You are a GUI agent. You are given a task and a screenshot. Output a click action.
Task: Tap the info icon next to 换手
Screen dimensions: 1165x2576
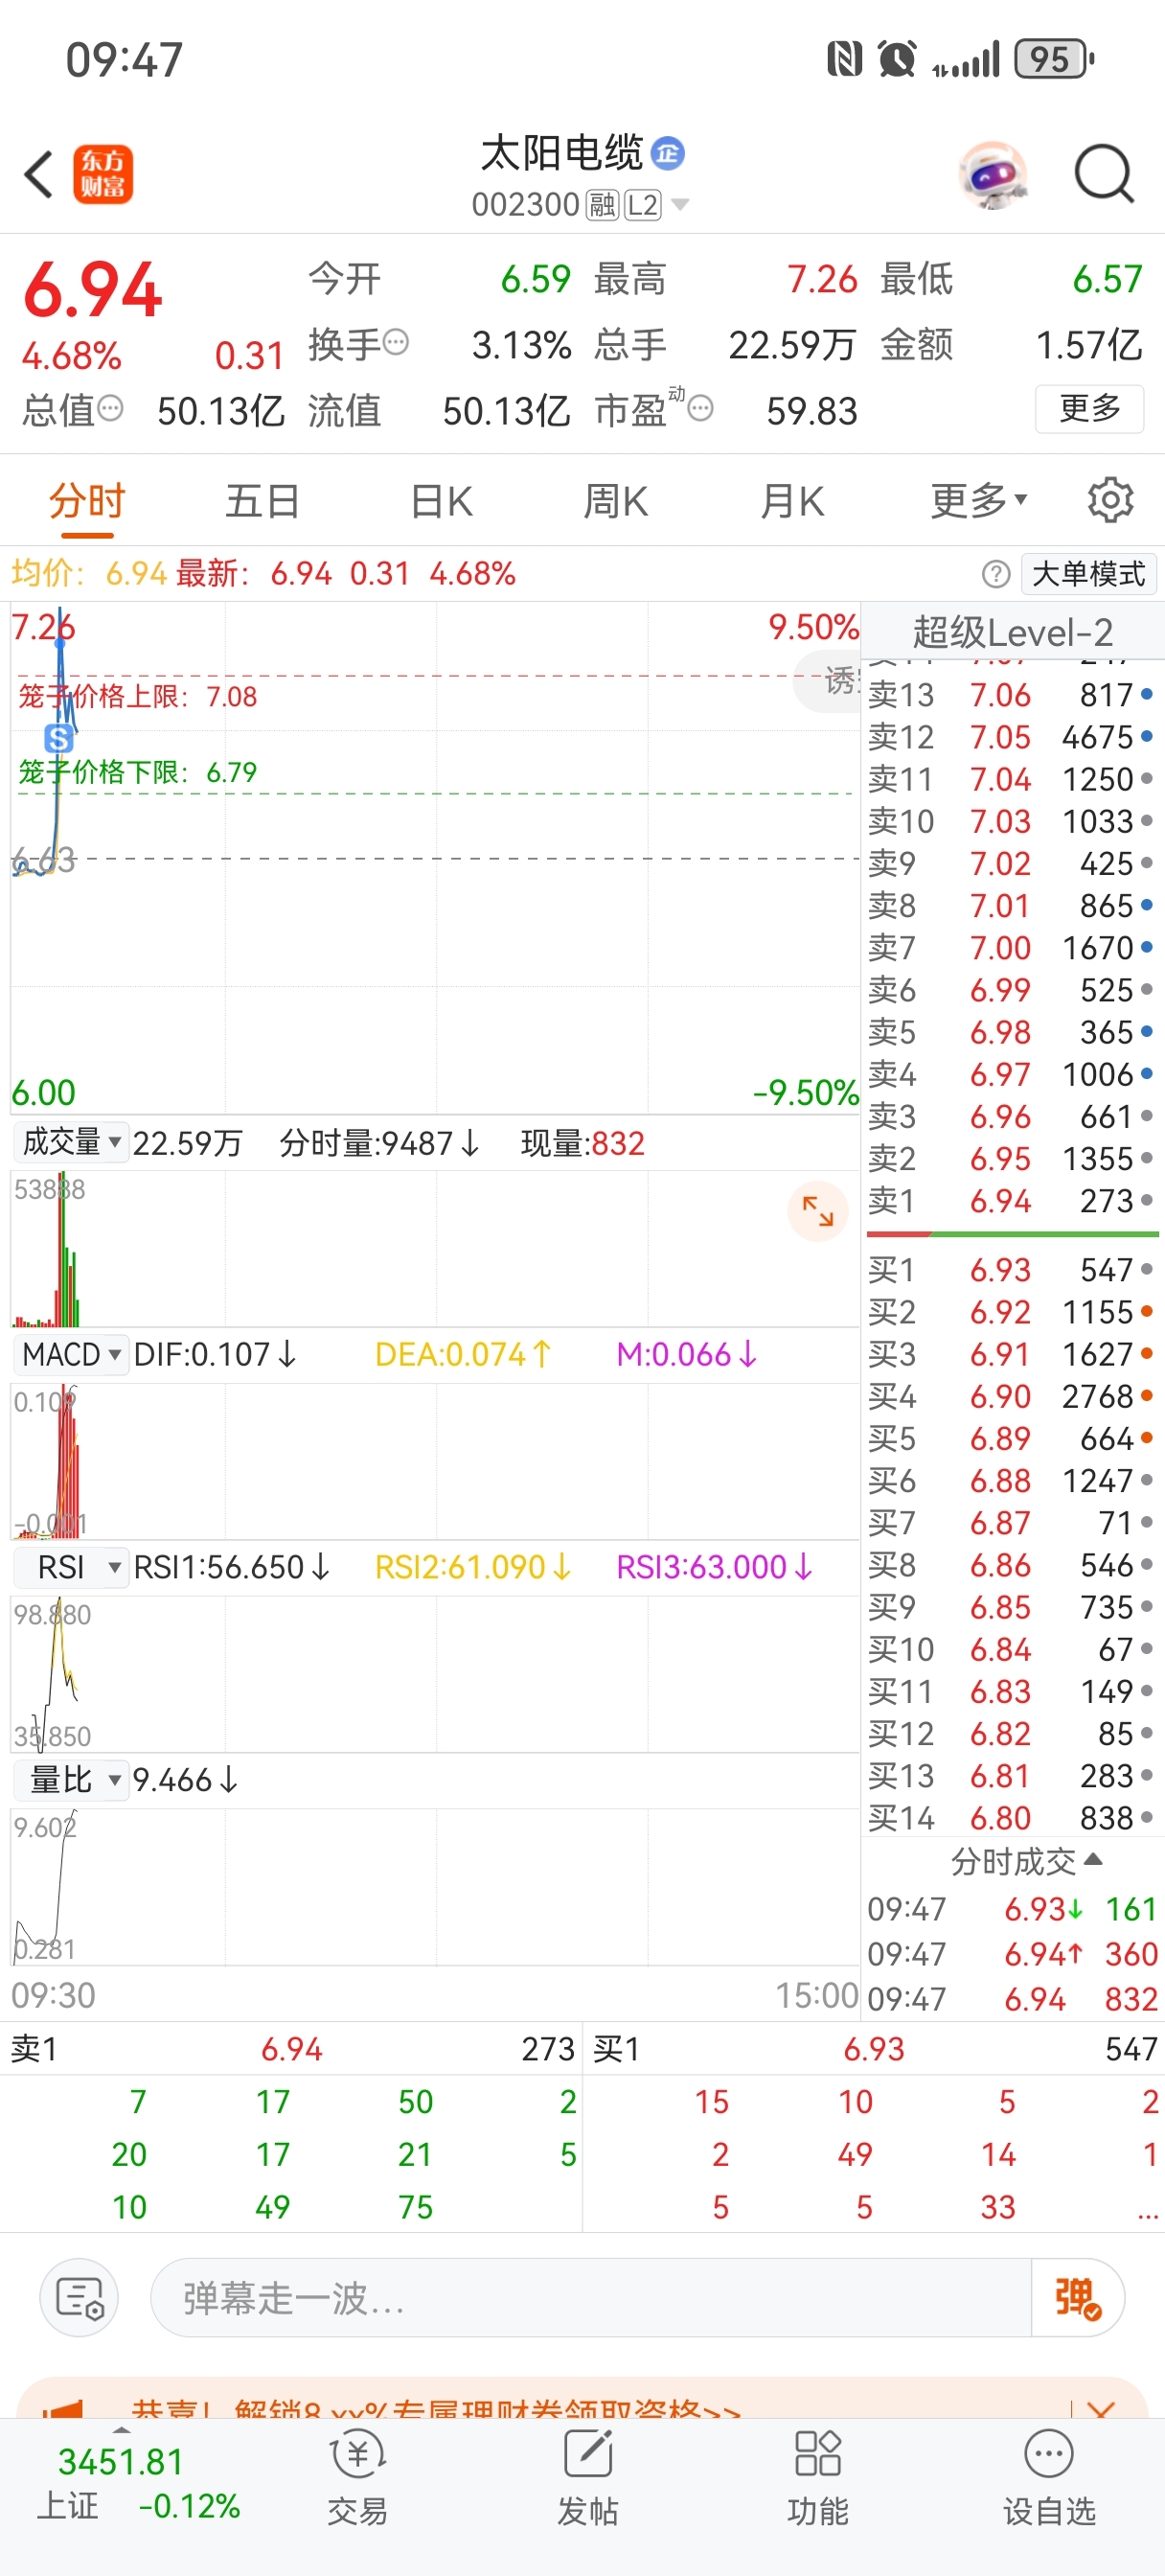[396, 343]
